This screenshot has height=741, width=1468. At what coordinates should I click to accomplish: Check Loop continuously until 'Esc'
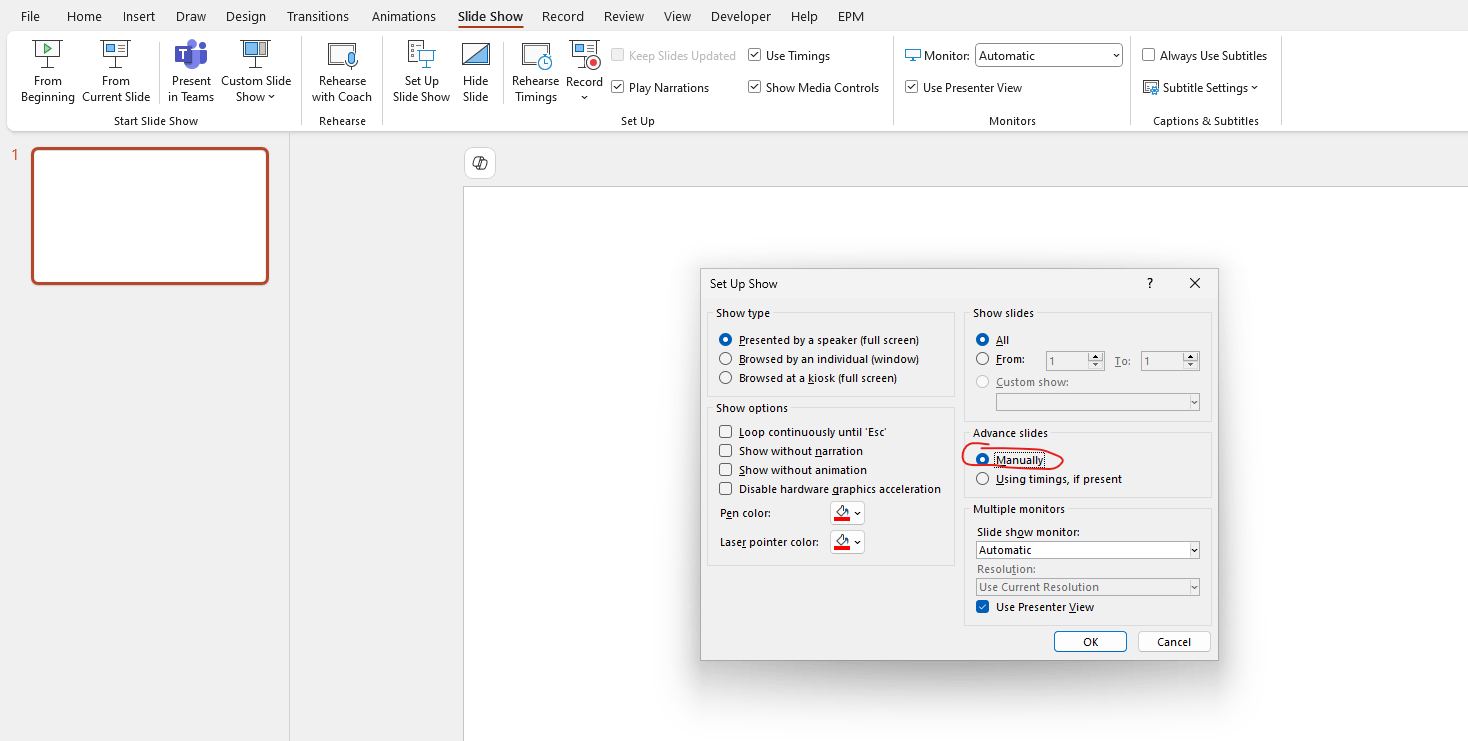pyautogui.click(x=726, y=432)
